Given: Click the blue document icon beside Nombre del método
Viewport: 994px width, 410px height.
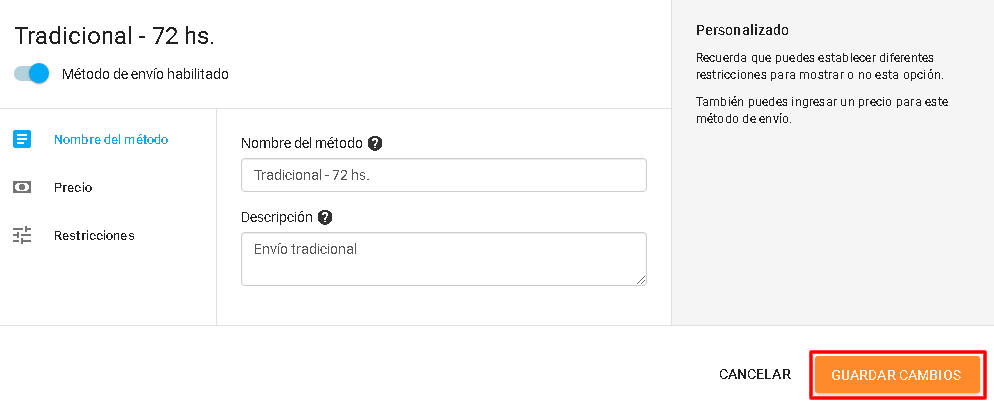Looking at the screenshot, I should pyautogui.click(x=22, y=139).
